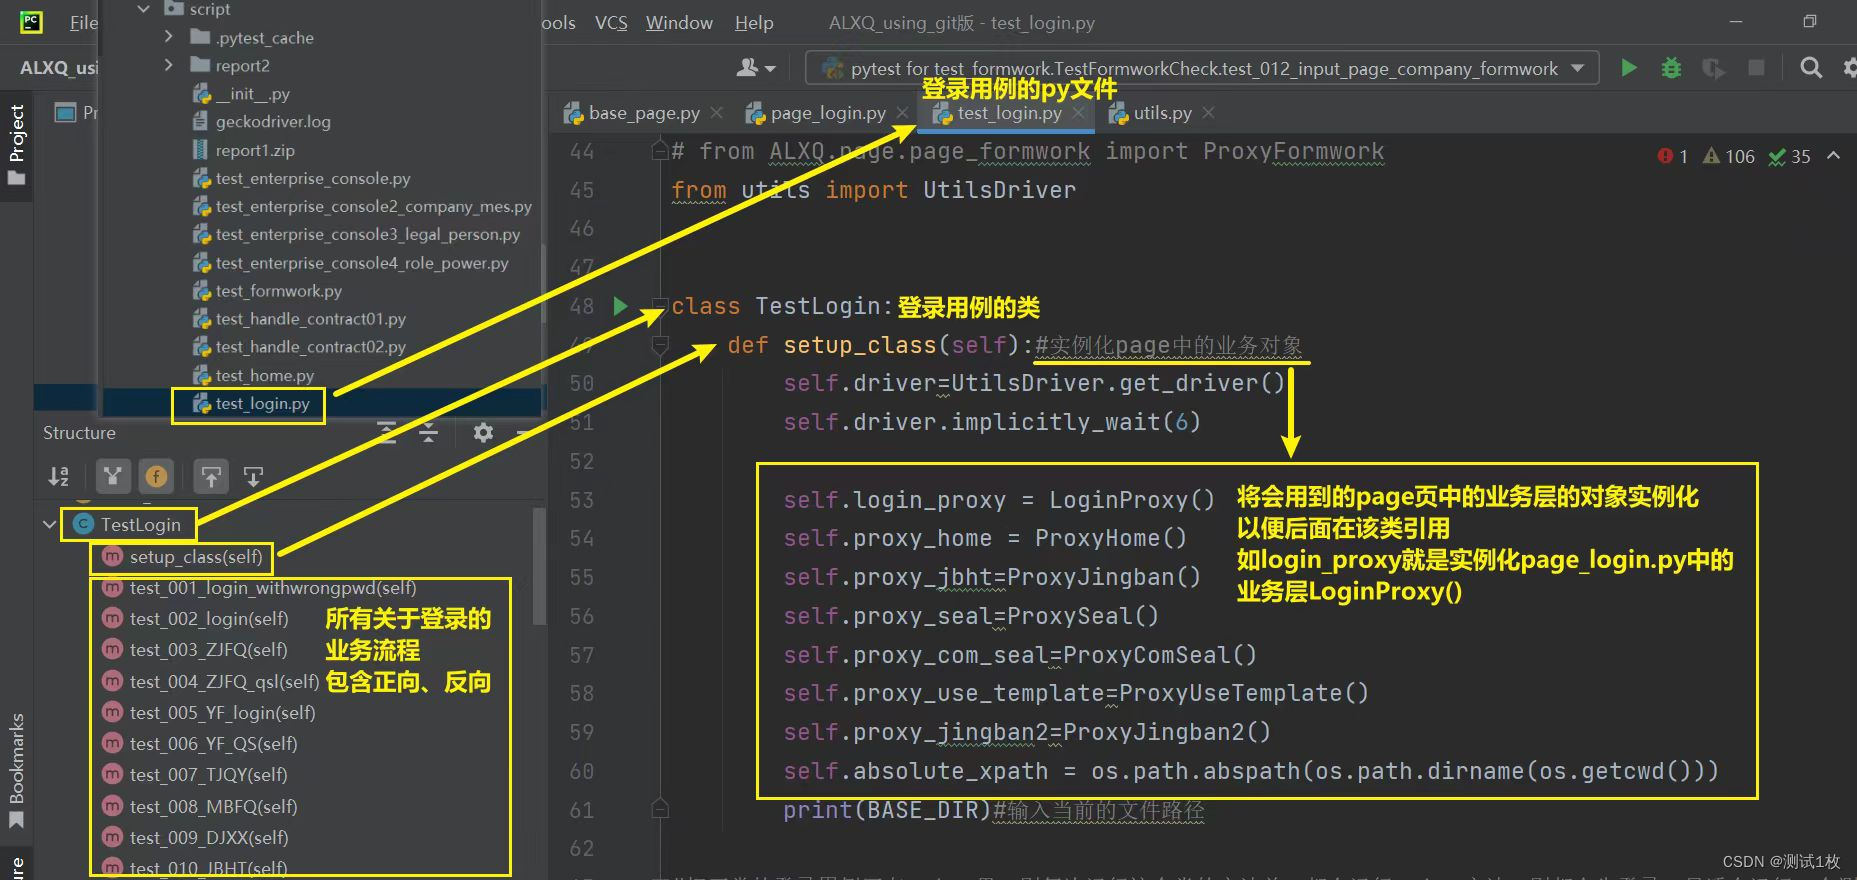The image size is (1857, 880).
Task: Collapse the inspections widget with up chevron
Action: coord(1833,156)
